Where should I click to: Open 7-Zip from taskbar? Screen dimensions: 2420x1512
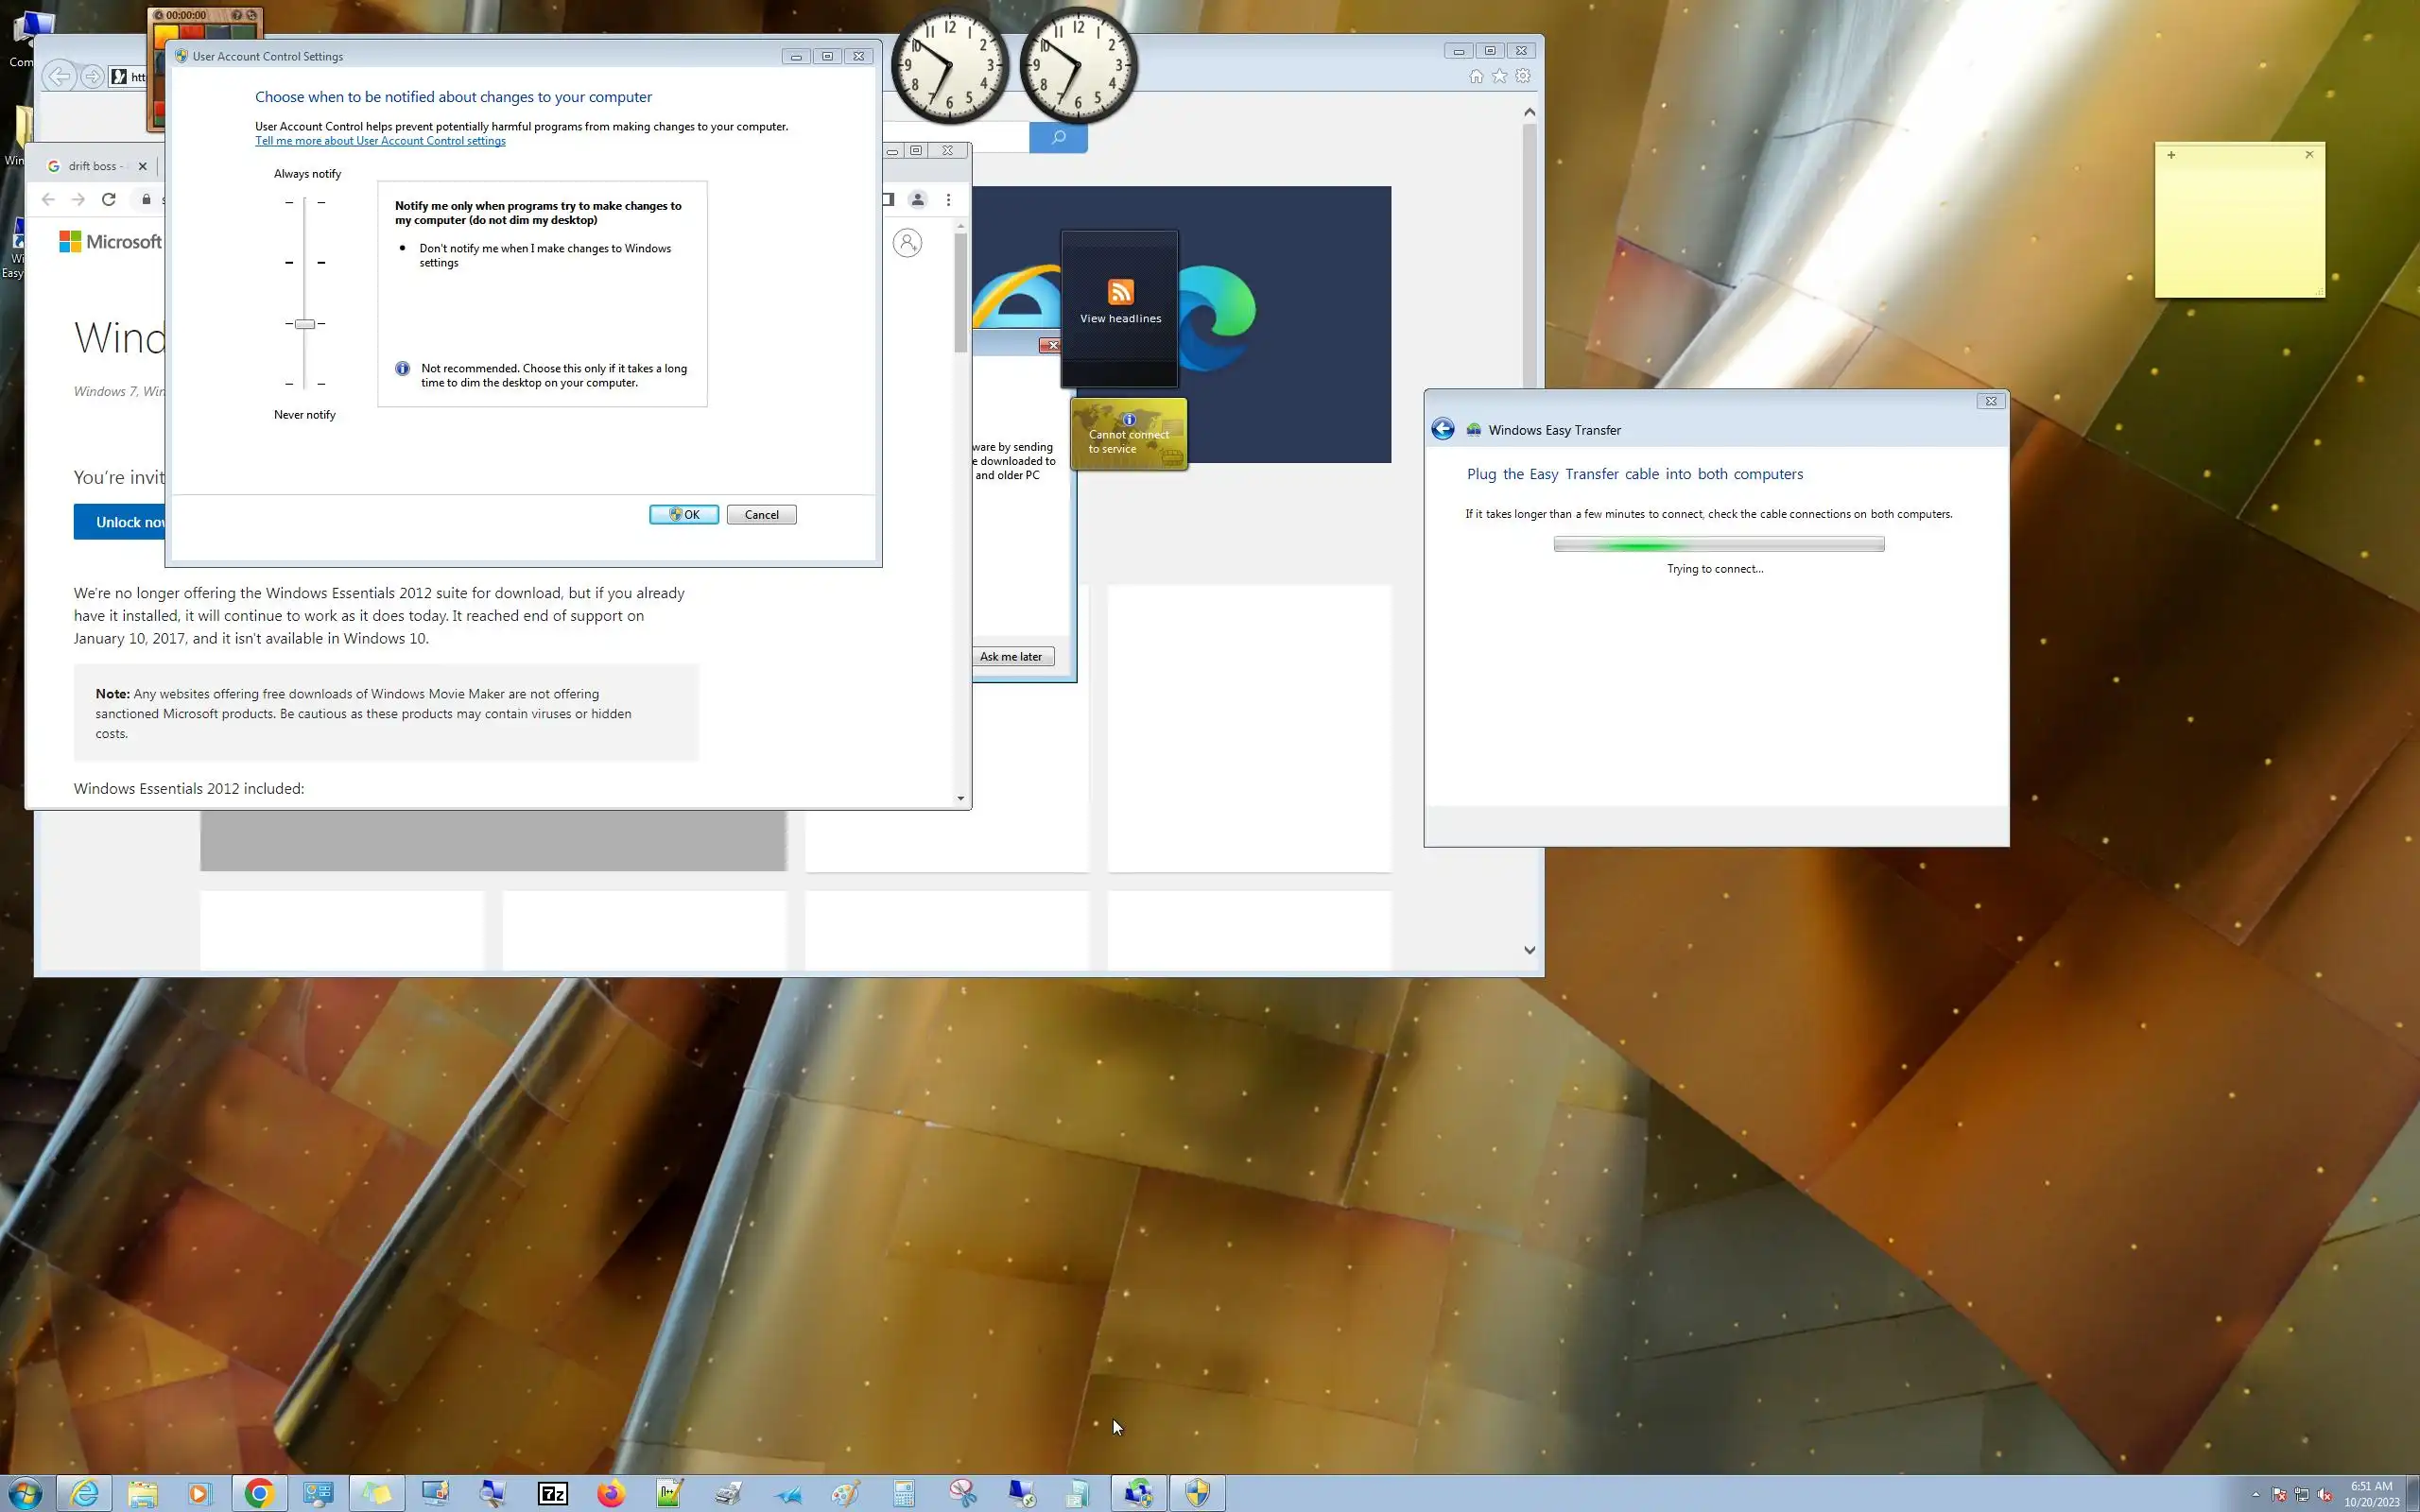click(x=552, y=1493)
